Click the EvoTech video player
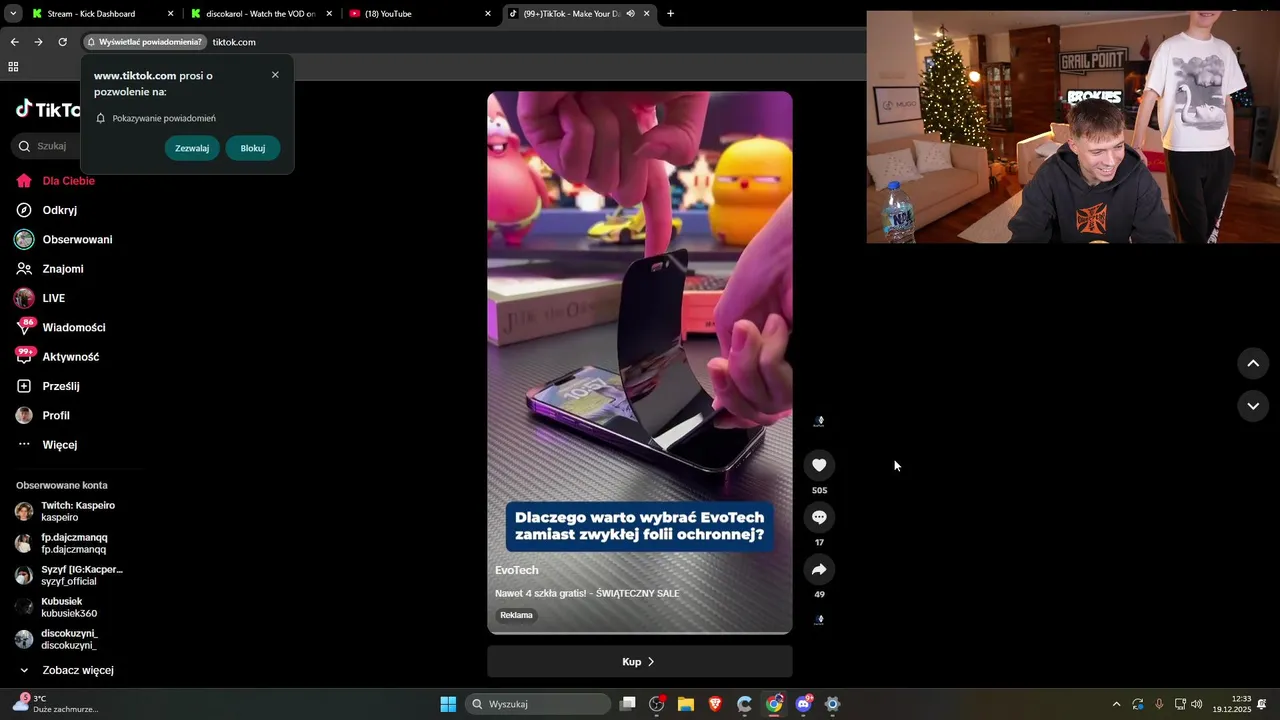 click(639, 363)
